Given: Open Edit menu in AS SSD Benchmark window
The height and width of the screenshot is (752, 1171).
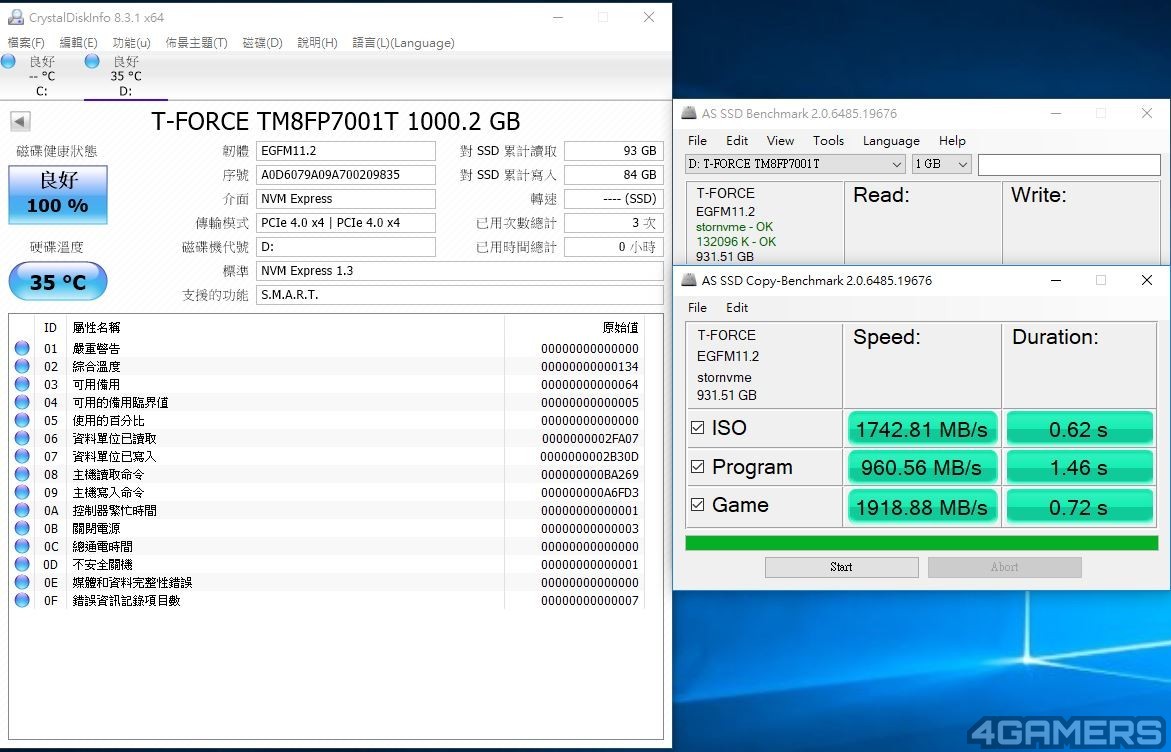Looking at the screenshot, I should coord(737,140).
